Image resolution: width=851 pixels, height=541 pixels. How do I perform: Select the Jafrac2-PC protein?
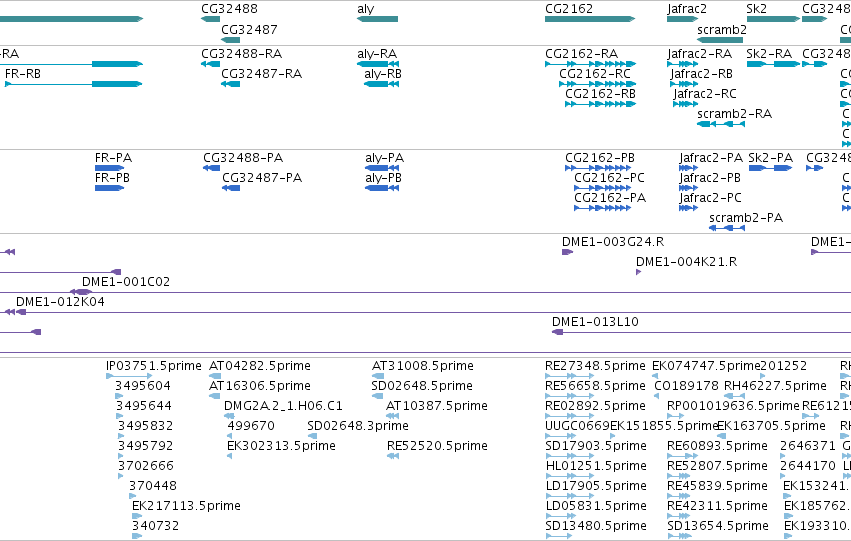click(x=689, y=208)
